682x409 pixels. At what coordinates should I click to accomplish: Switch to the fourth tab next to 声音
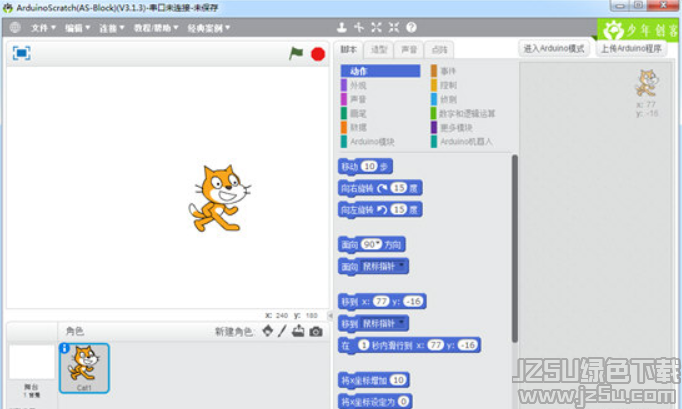tap(439, 50)
